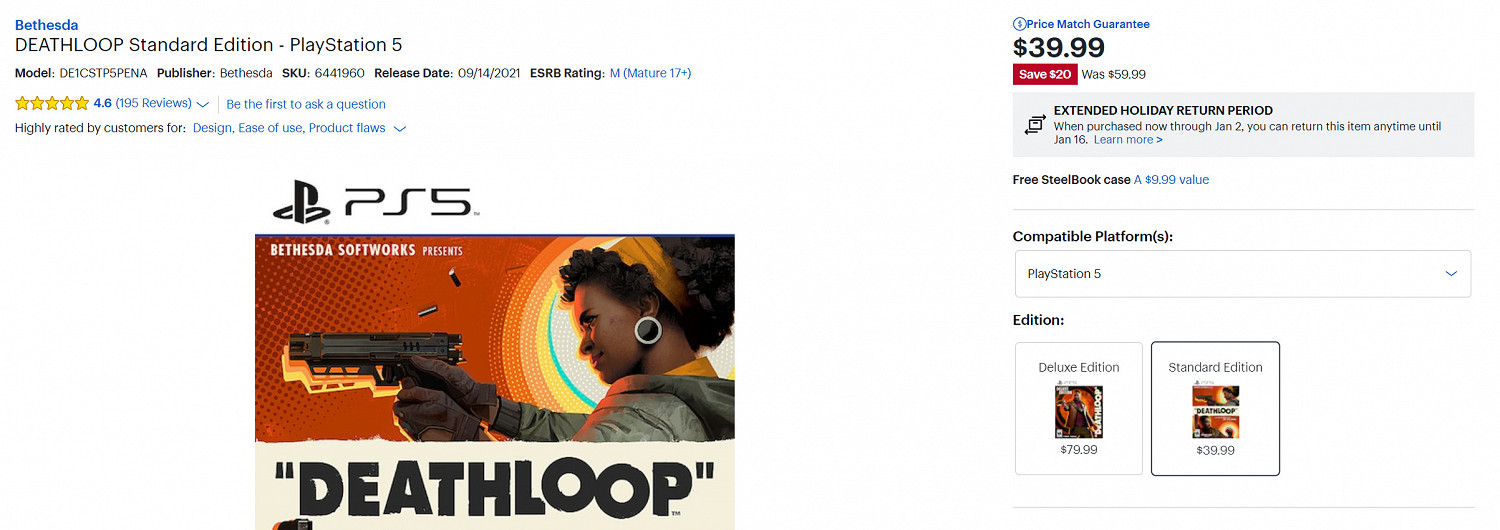Click the Deluxe Edition cover thumbnail
The height and width of the screenshot is (530, 1500).
click(x=1079, y=412)
